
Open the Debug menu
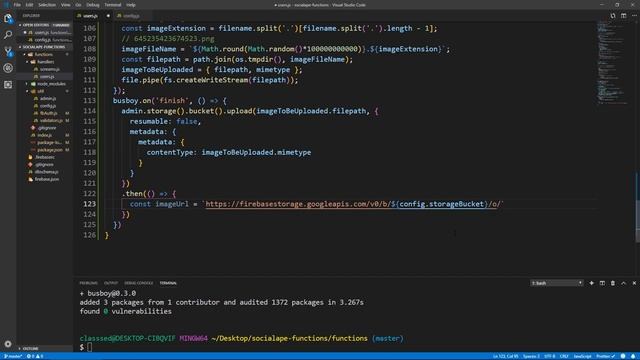pyautogui.click(x=93, y=5)
